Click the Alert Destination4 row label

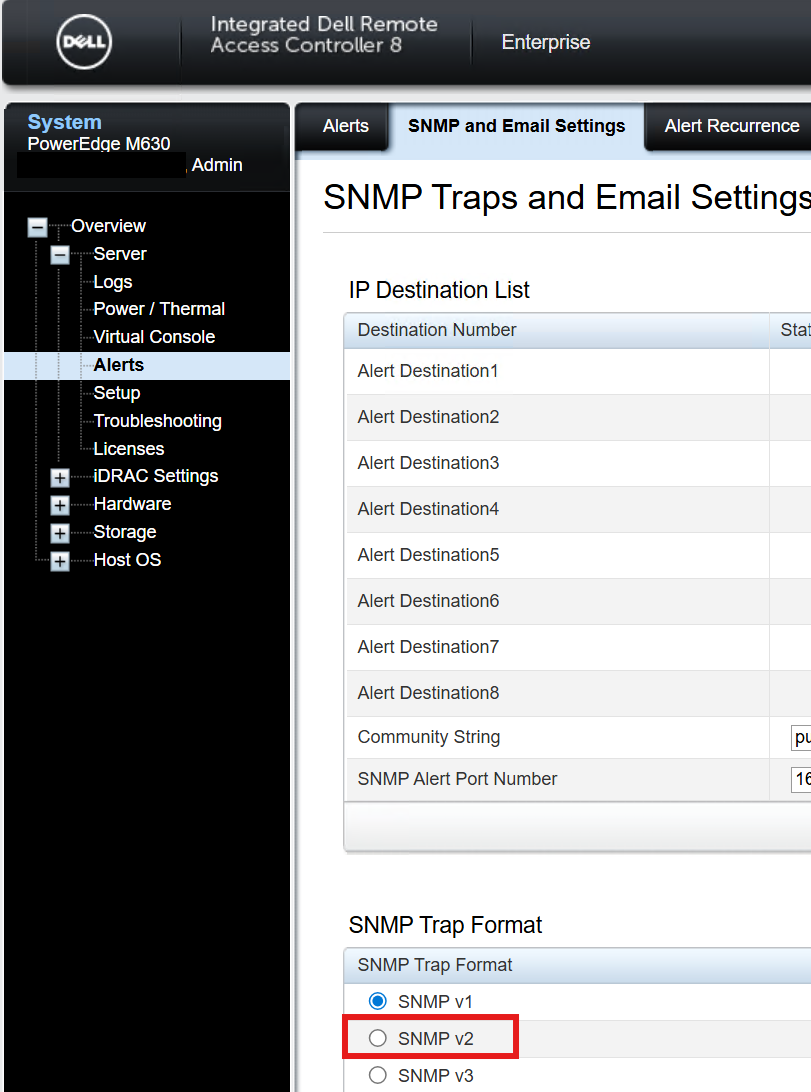point(428,509)
